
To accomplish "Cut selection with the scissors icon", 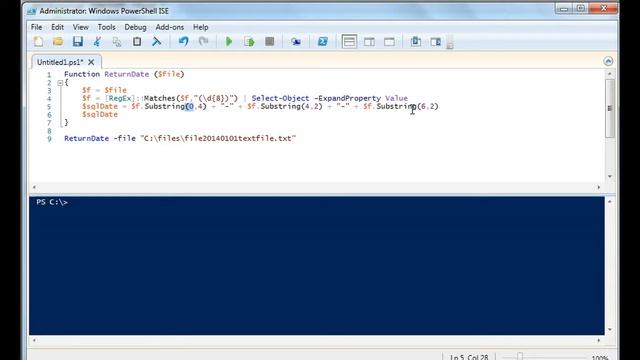I will click(97, 41).
